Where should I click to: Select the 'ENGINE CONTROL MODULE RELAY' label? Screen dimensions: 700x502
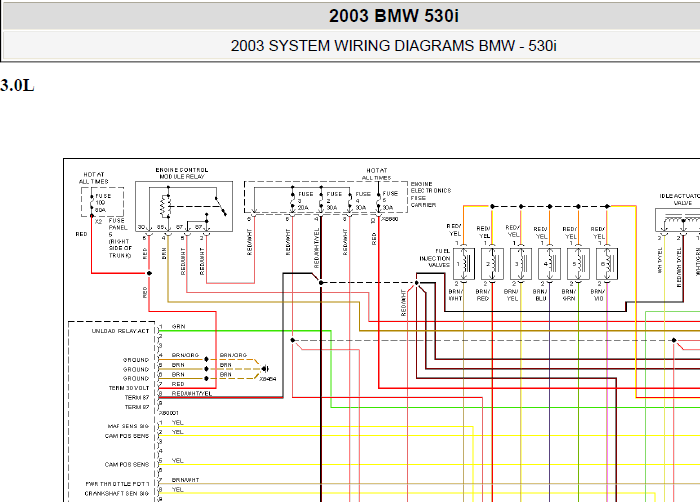pos(182,173)
